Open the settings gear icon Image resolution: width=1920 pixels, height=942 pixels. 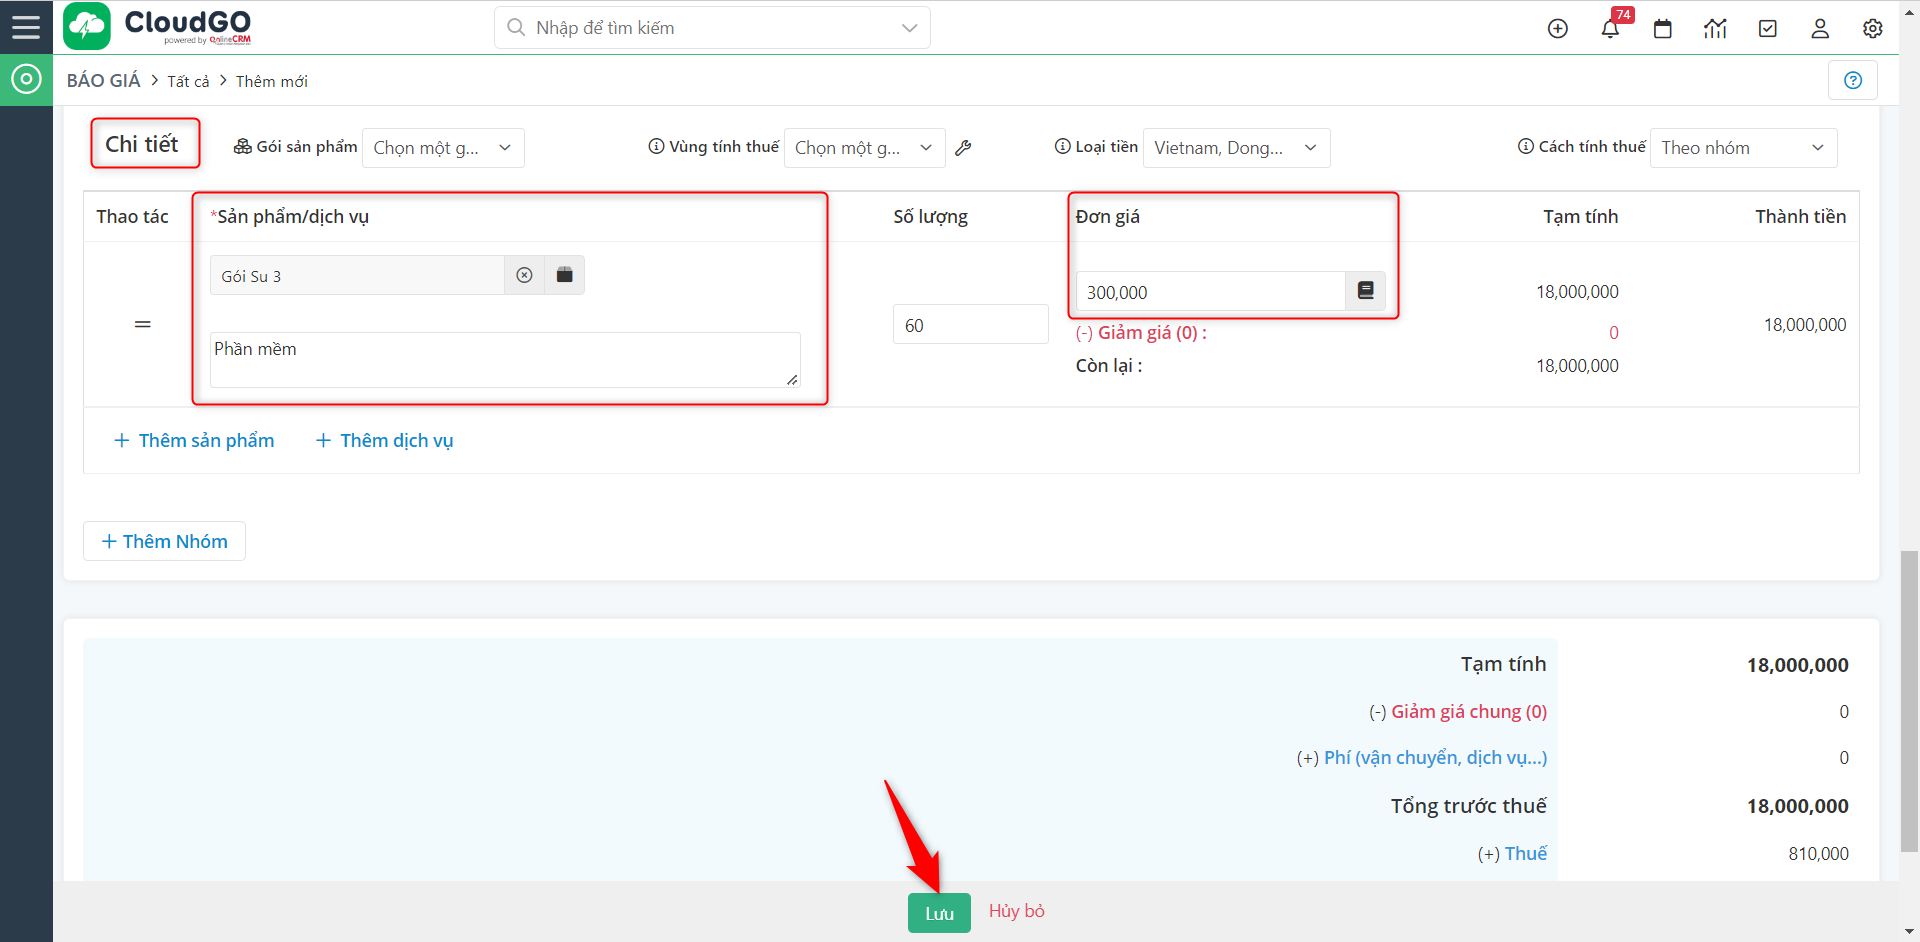point(1872,29)
